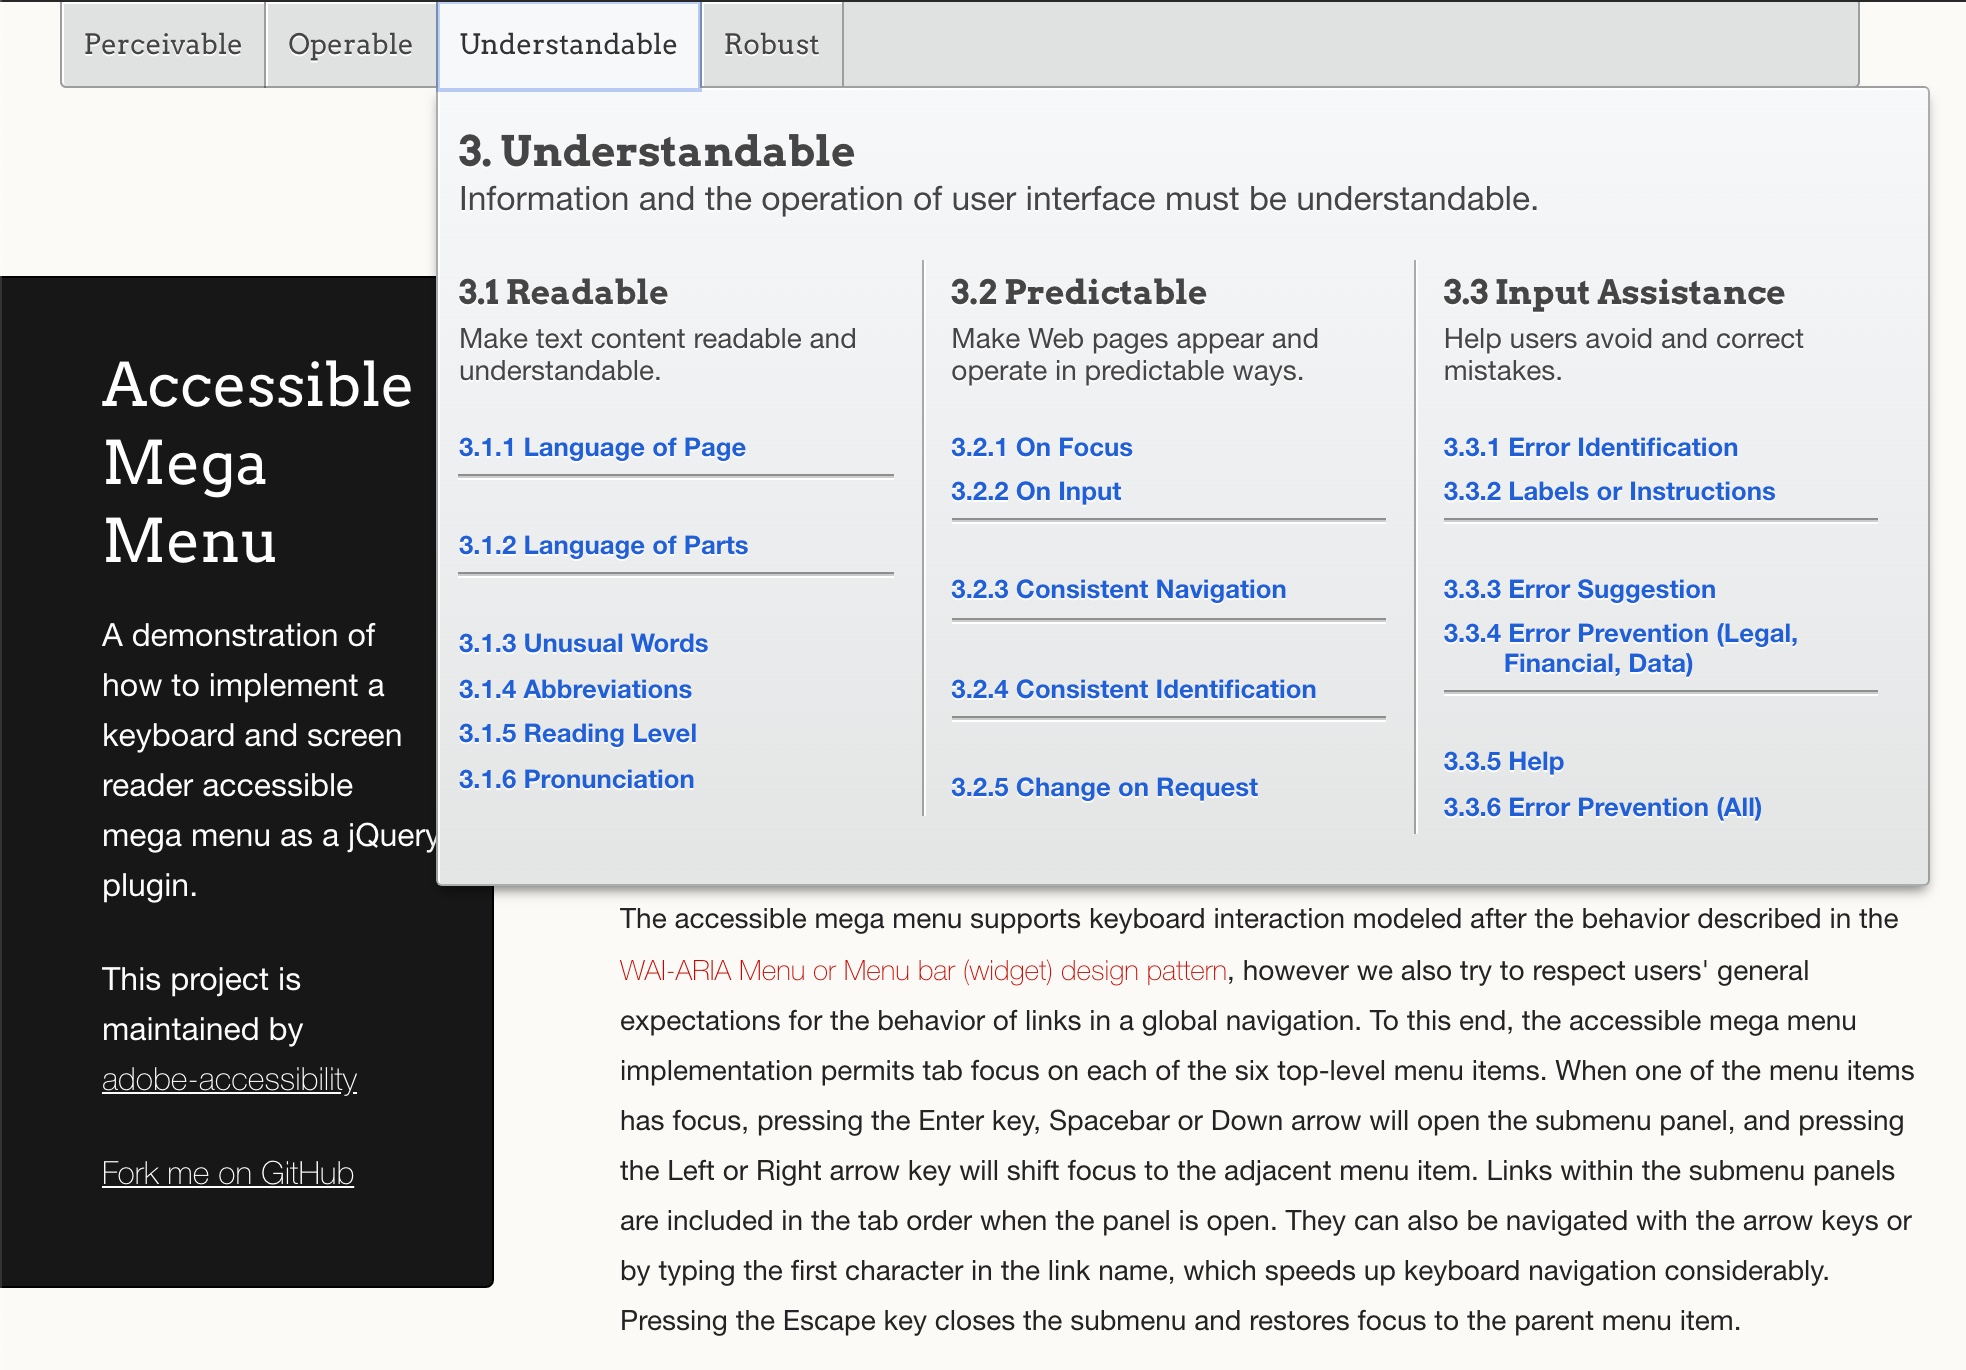Open 3.3.1 Error Identification
The height and width of the screenshot is (1370, 1966).
click(x=1591, y=447)
